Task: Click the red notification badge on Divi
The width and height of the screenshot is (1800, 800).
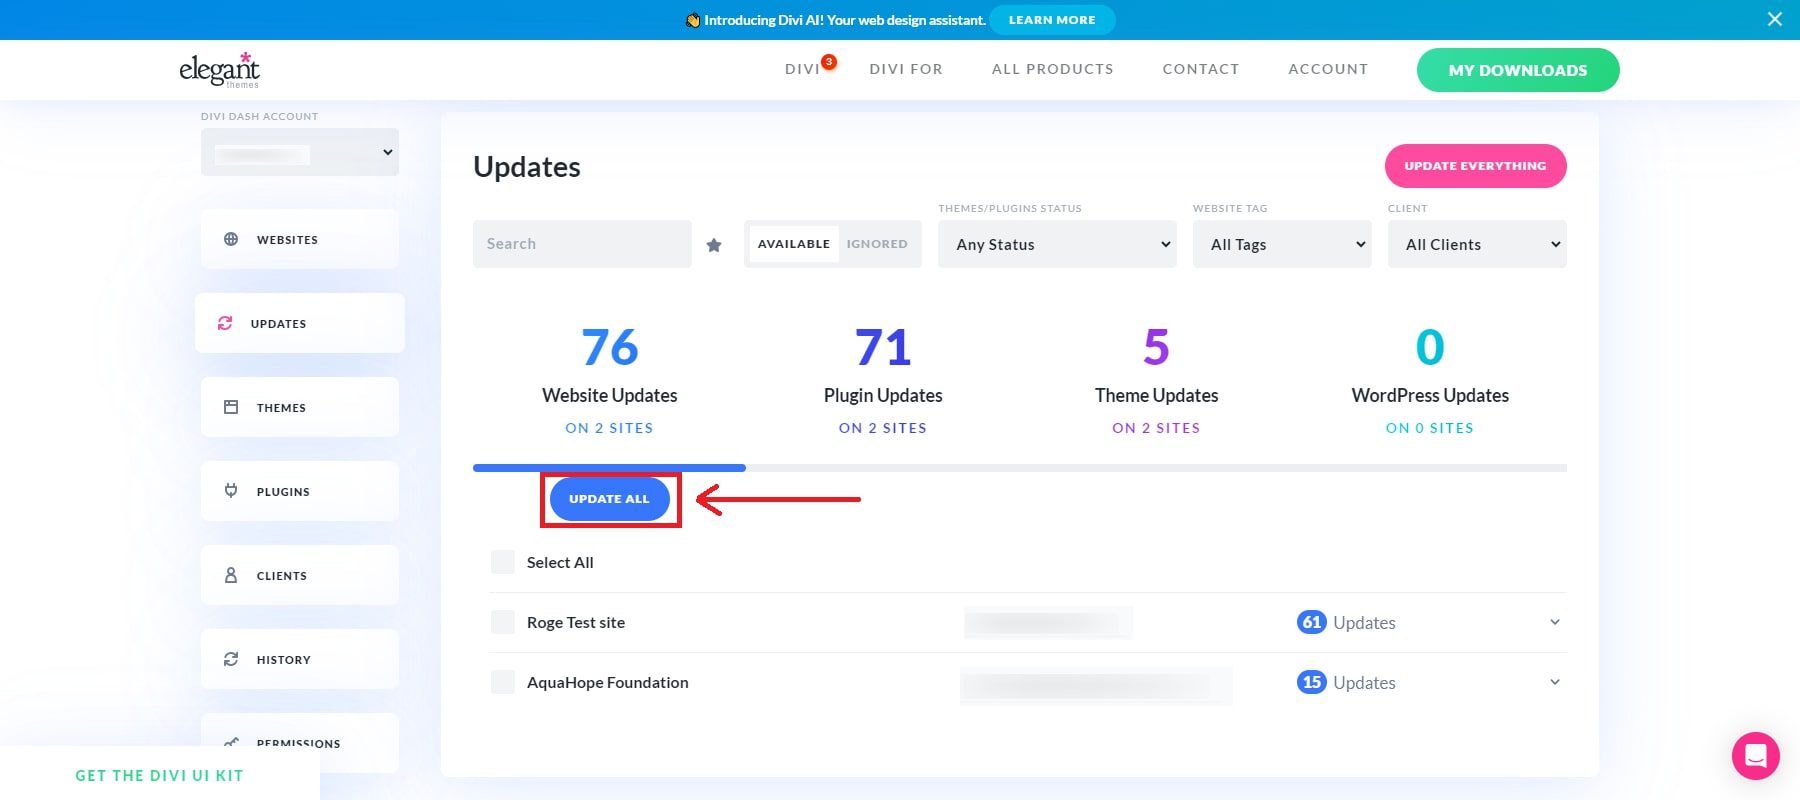Action: [828, 62]
